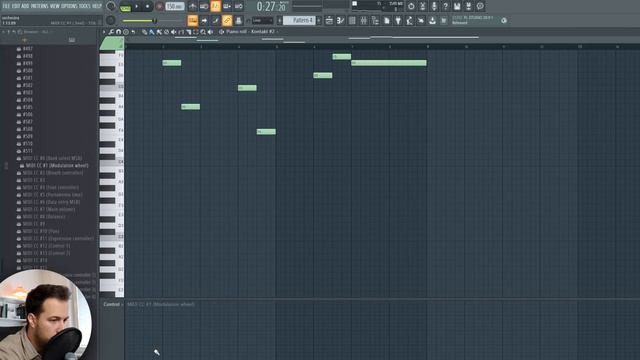Image resolution: width=640 pixels, height=360 pixels.
Task: Open the TOOLS menu
Action: 84,6
